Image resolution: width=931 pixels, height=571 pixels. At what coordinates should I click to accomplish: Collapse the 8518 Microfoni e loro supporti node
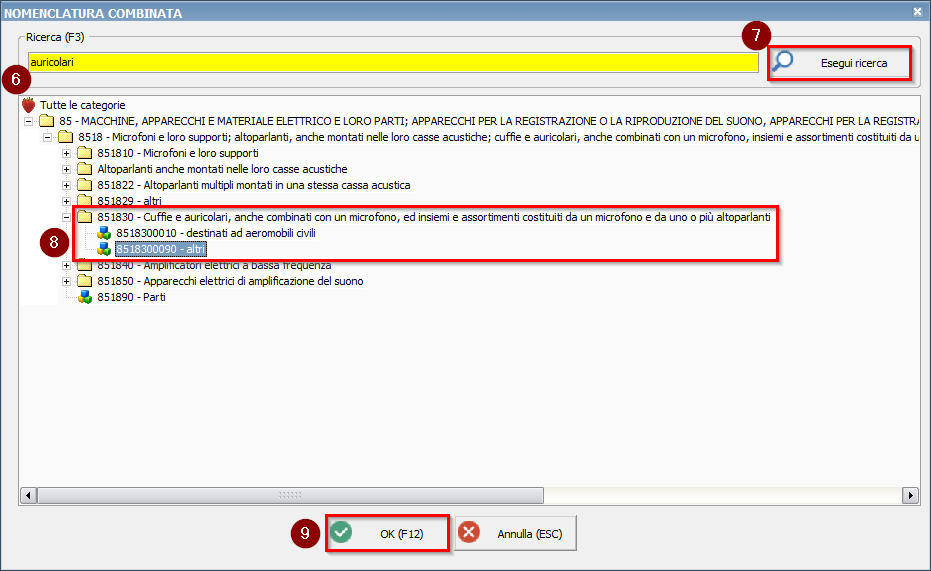pyautogui.click(x=47, y=137)
